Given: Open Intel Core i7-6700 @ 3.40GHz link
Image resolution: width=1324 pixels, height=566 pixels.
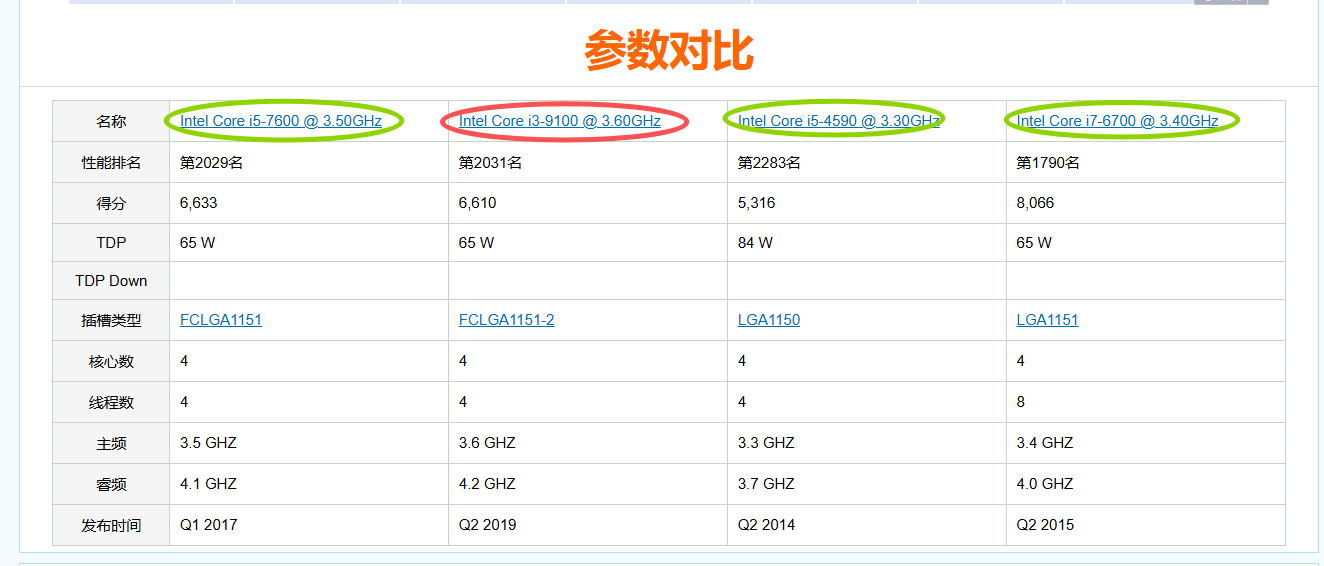Looking at the screenshot, I should click(1118, 121).
